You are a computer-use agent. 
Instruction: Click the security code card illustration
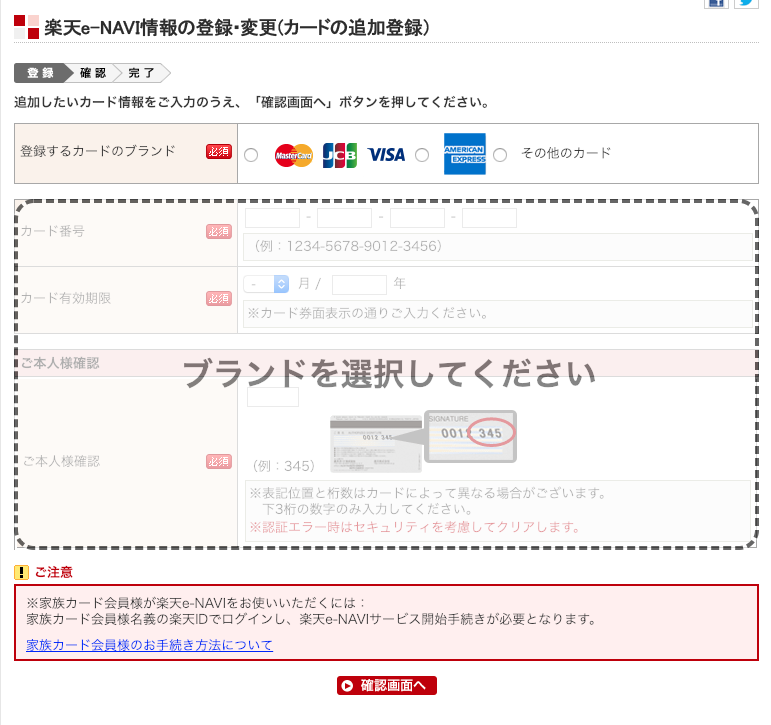(423, 441)
